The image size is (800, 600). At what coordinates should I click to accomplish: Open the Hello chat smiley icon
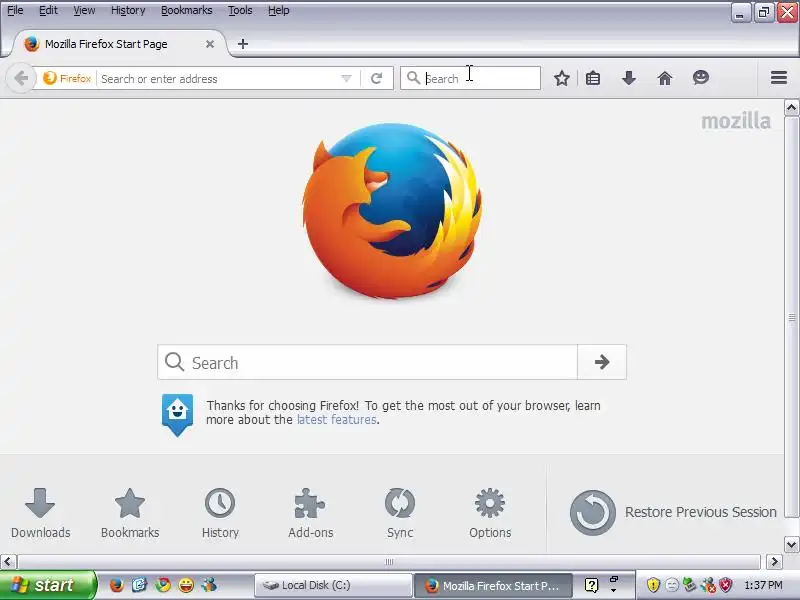(701, 78)
